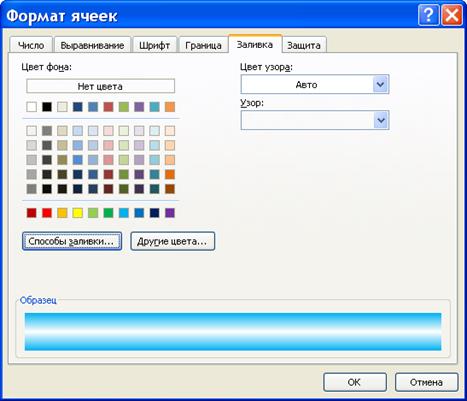Go to the Шрифт tab

(x=154, y=45)
